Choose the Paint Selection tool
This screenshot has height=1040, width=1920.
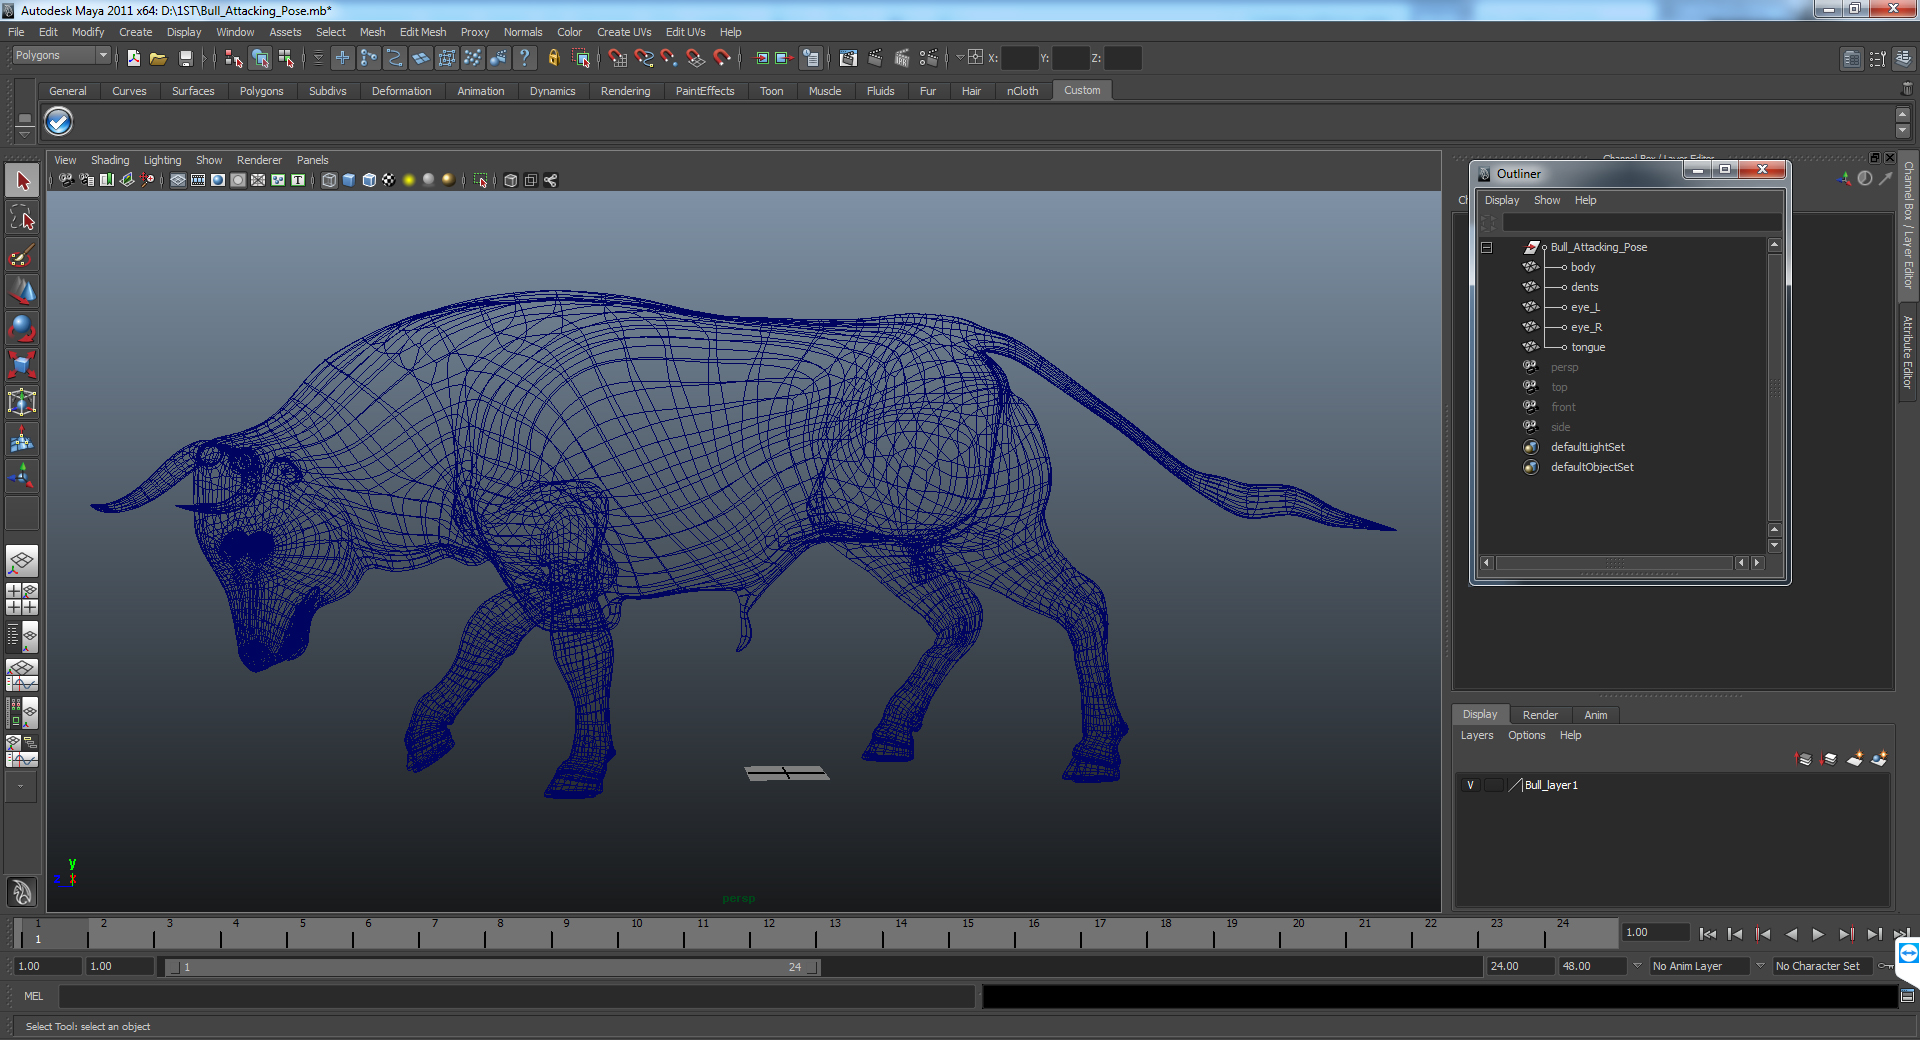click(22, 255)
